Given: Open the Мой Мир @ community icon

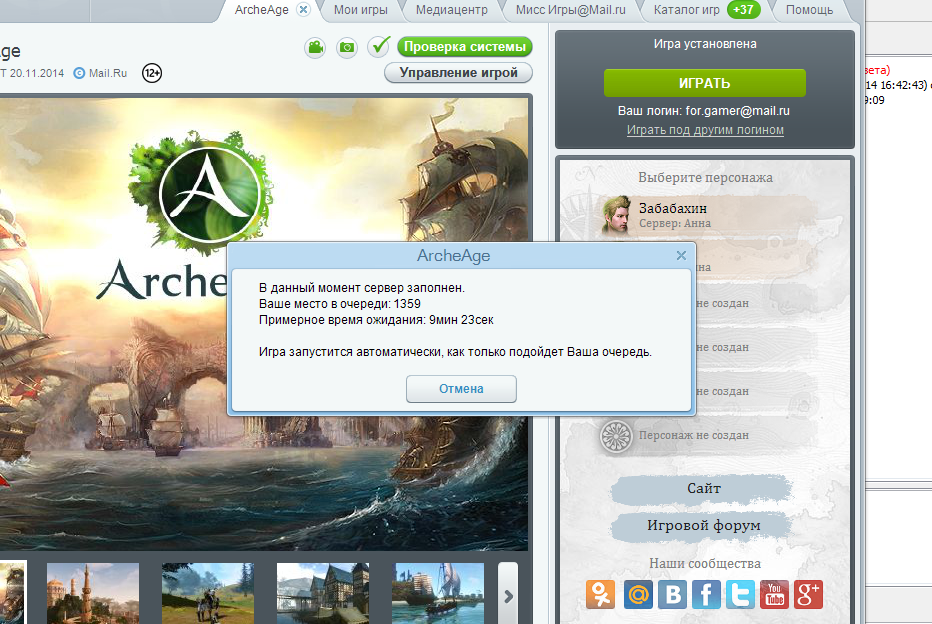Looking at the screenshot, I should point(638,594).
